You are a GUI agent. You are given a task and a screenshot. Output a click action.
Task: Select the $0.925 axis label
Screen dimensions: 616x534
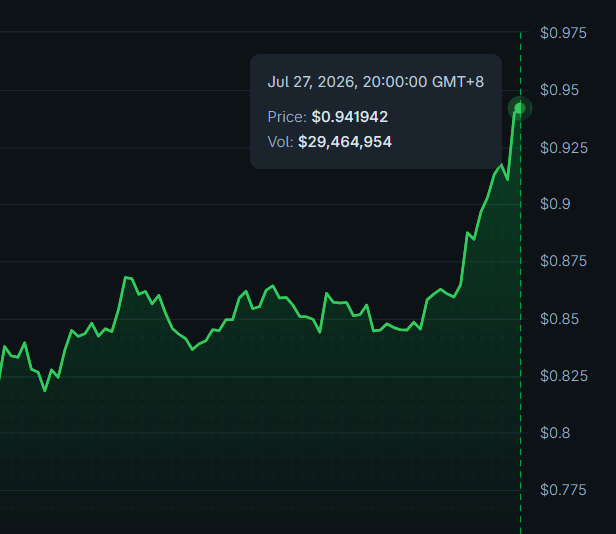(564, 148)
